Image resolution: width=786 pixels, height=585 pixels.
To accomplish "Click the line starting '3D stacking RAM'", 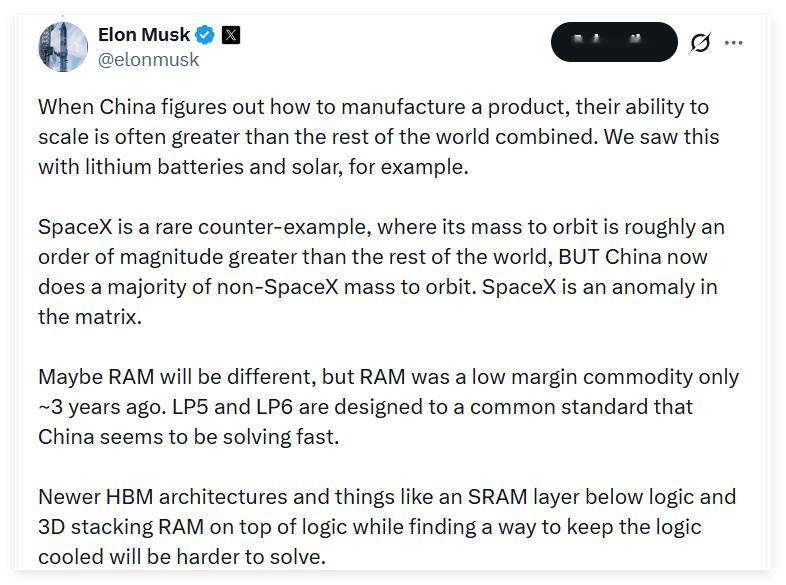I will pyautogui.click(x=369, y=527).
